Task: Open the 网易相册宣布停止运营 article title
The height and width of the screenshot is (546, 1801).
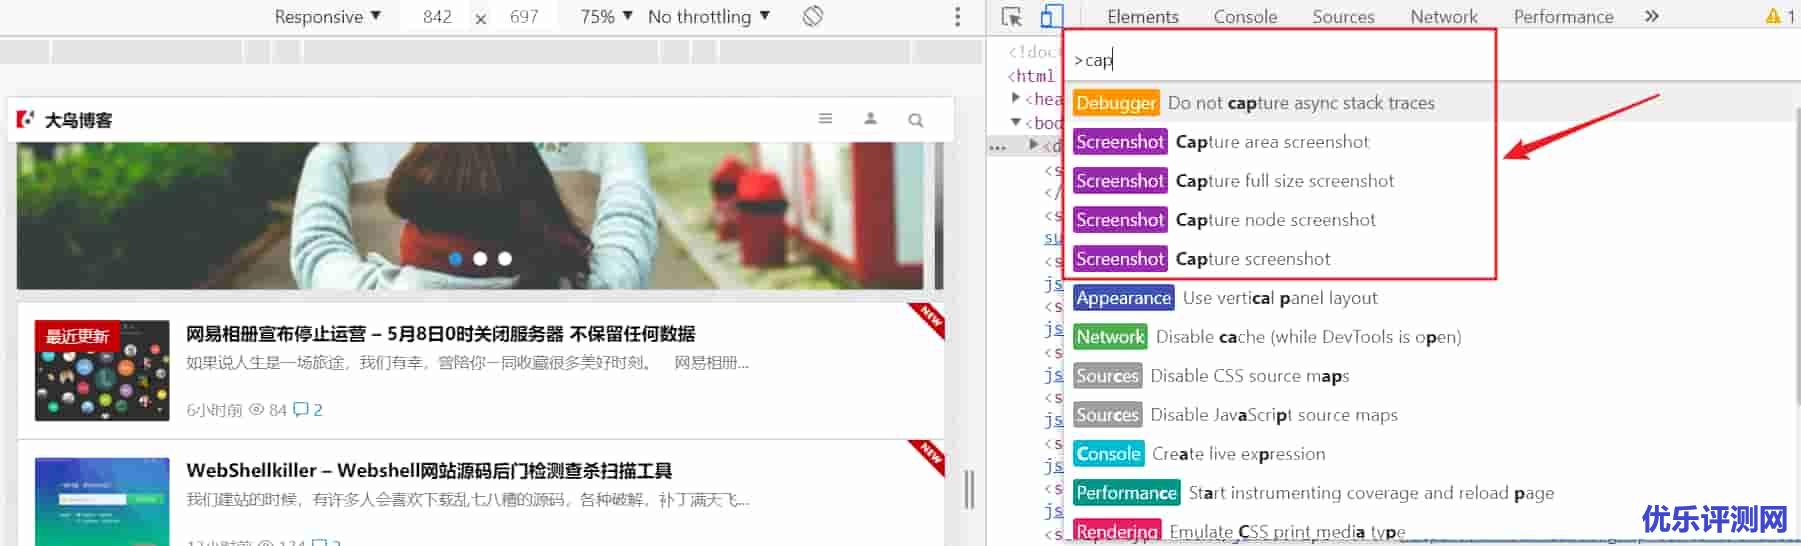Action: 440,334
